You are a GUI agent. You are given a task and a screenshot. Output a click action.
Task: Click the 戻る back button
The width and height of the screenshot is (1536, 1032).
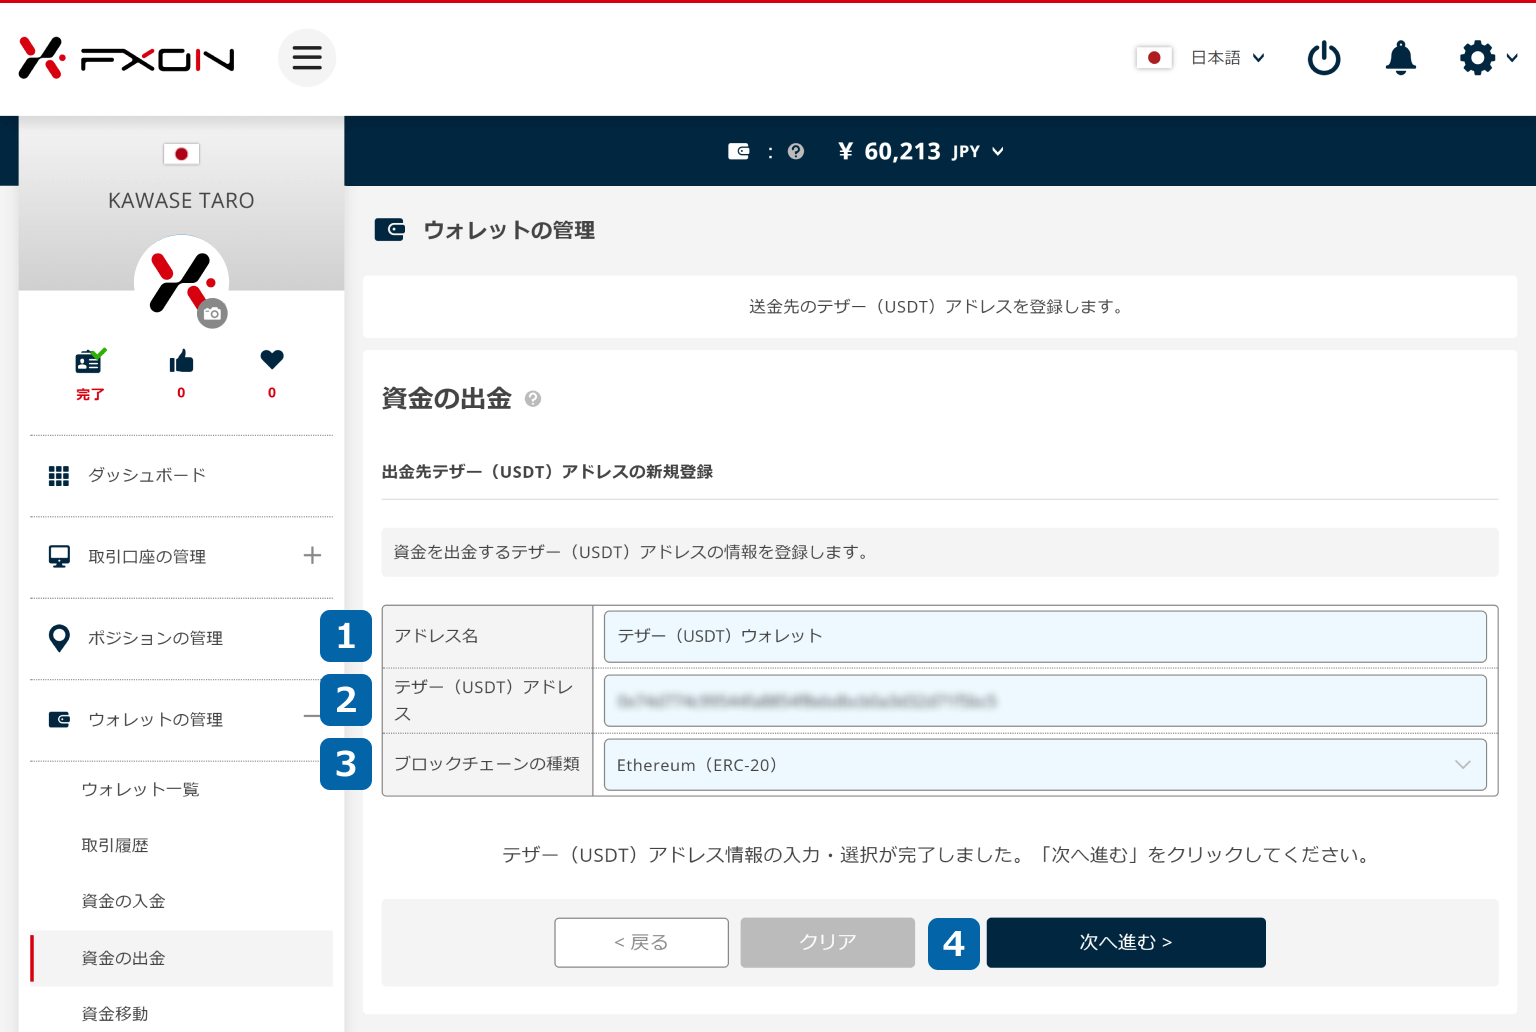click(641, 942)
